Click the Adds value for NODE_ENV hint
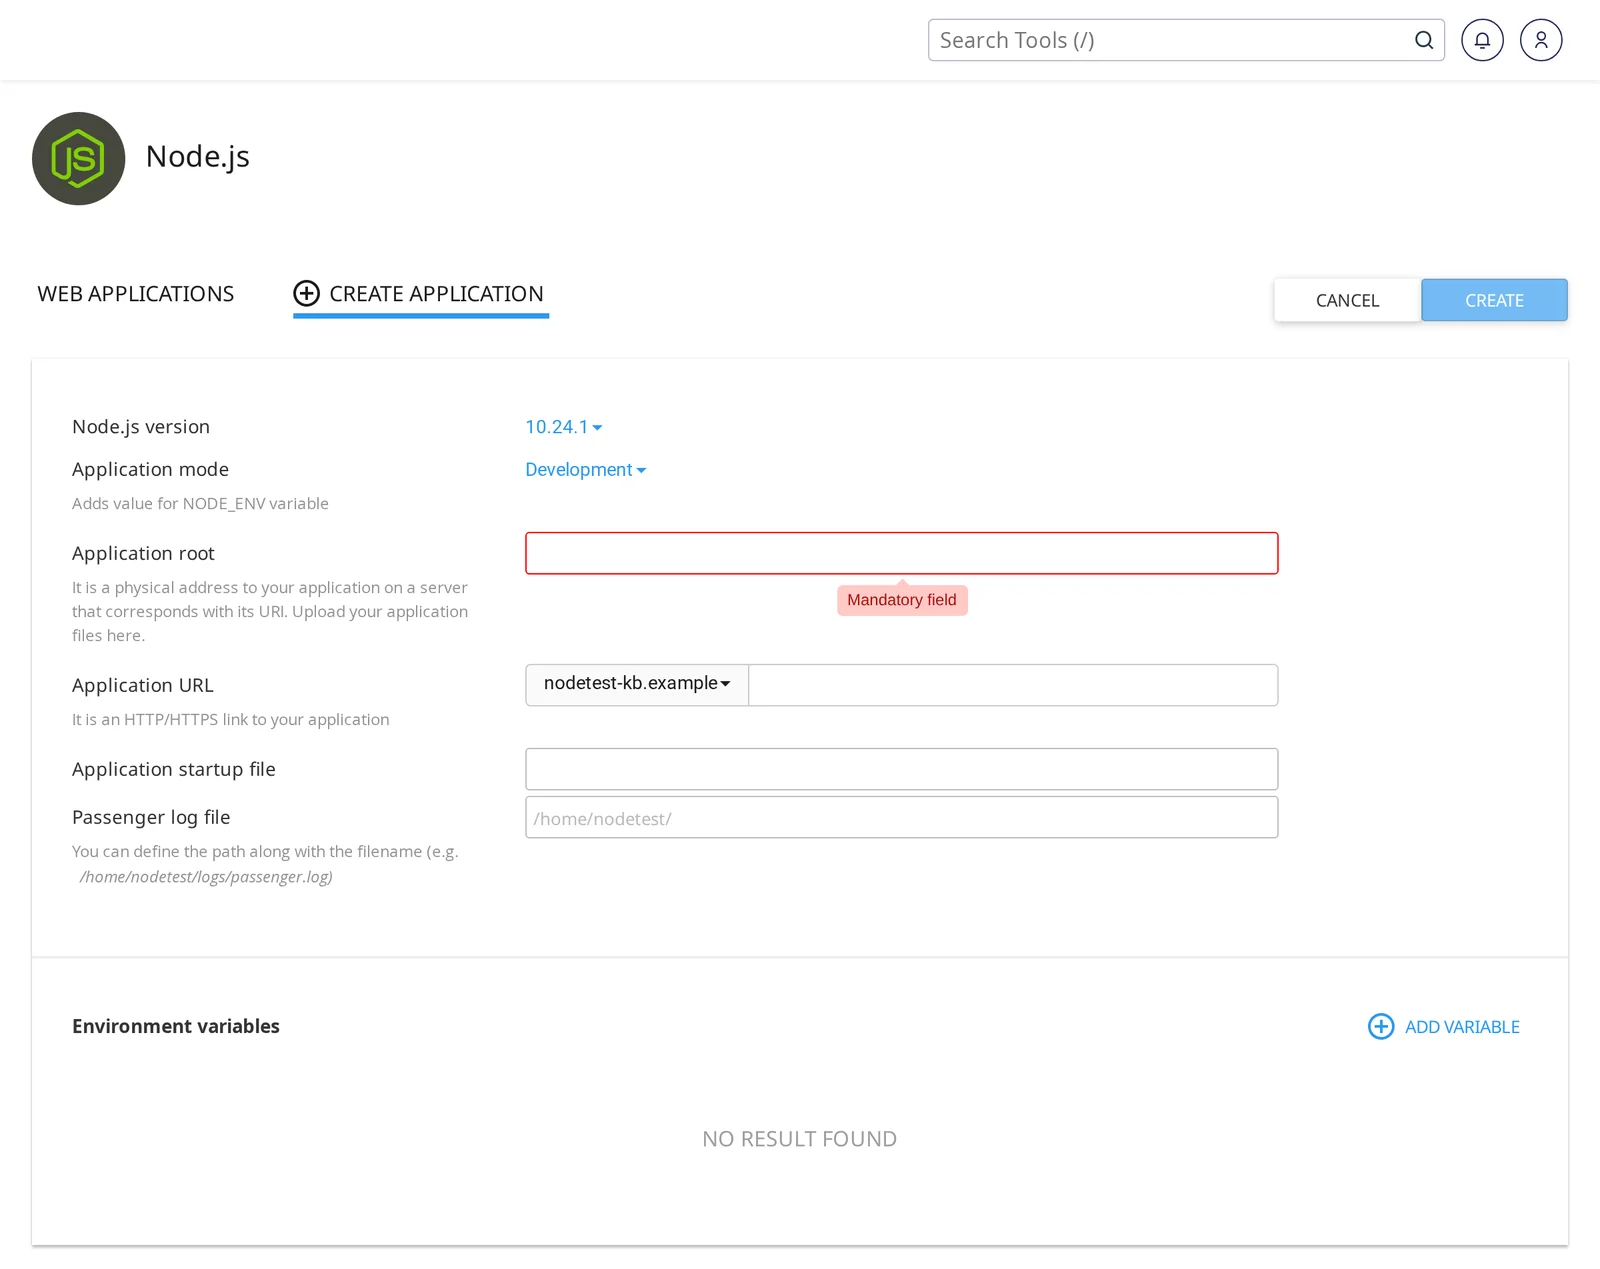The image size is (1600, 1269). [200, 503]
